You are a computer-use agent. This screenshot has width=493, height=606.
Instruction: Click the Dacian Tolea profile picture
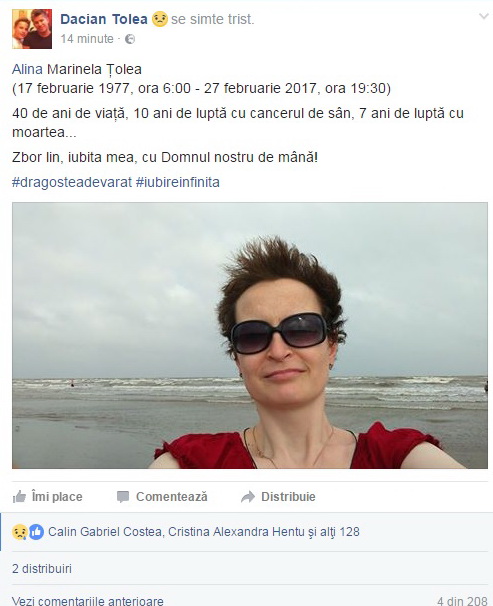click(32, 29)
